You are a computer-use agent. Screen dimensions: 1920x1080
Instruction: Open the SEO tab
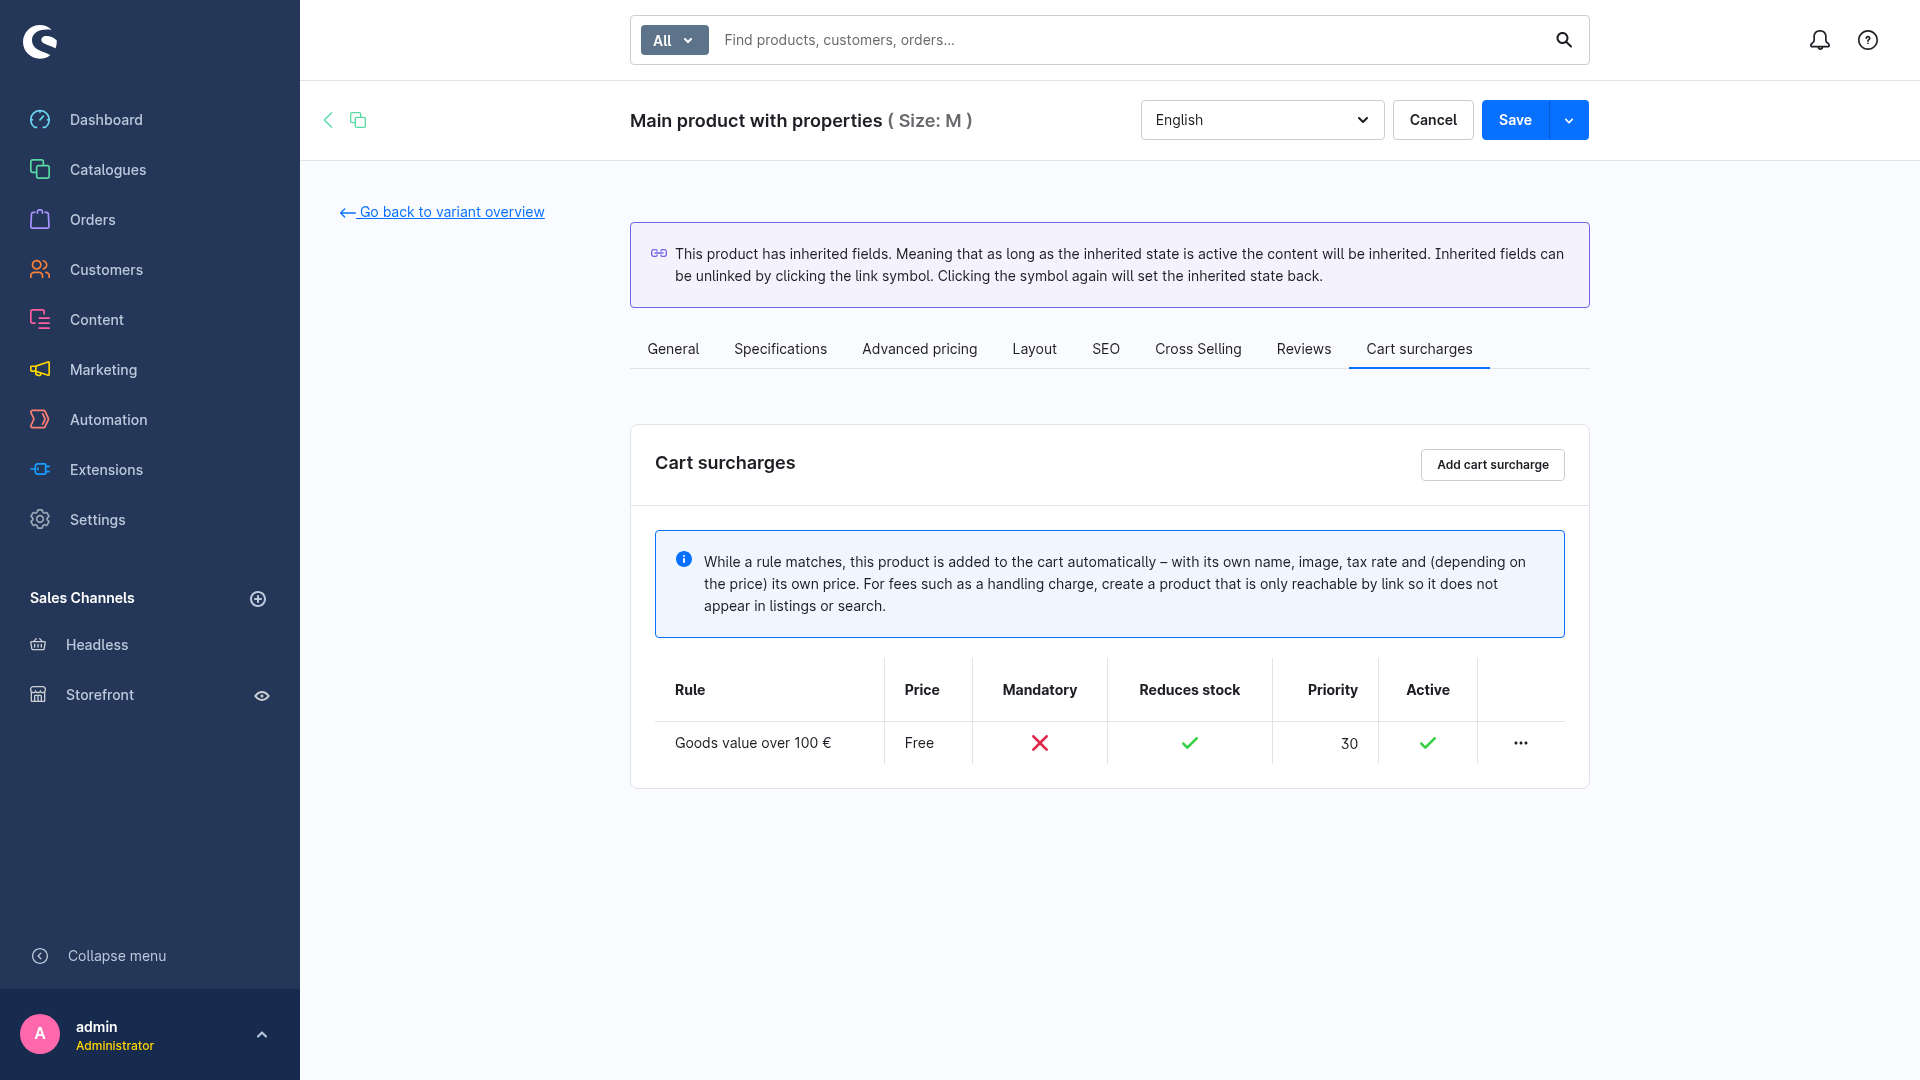(1106, 349)
